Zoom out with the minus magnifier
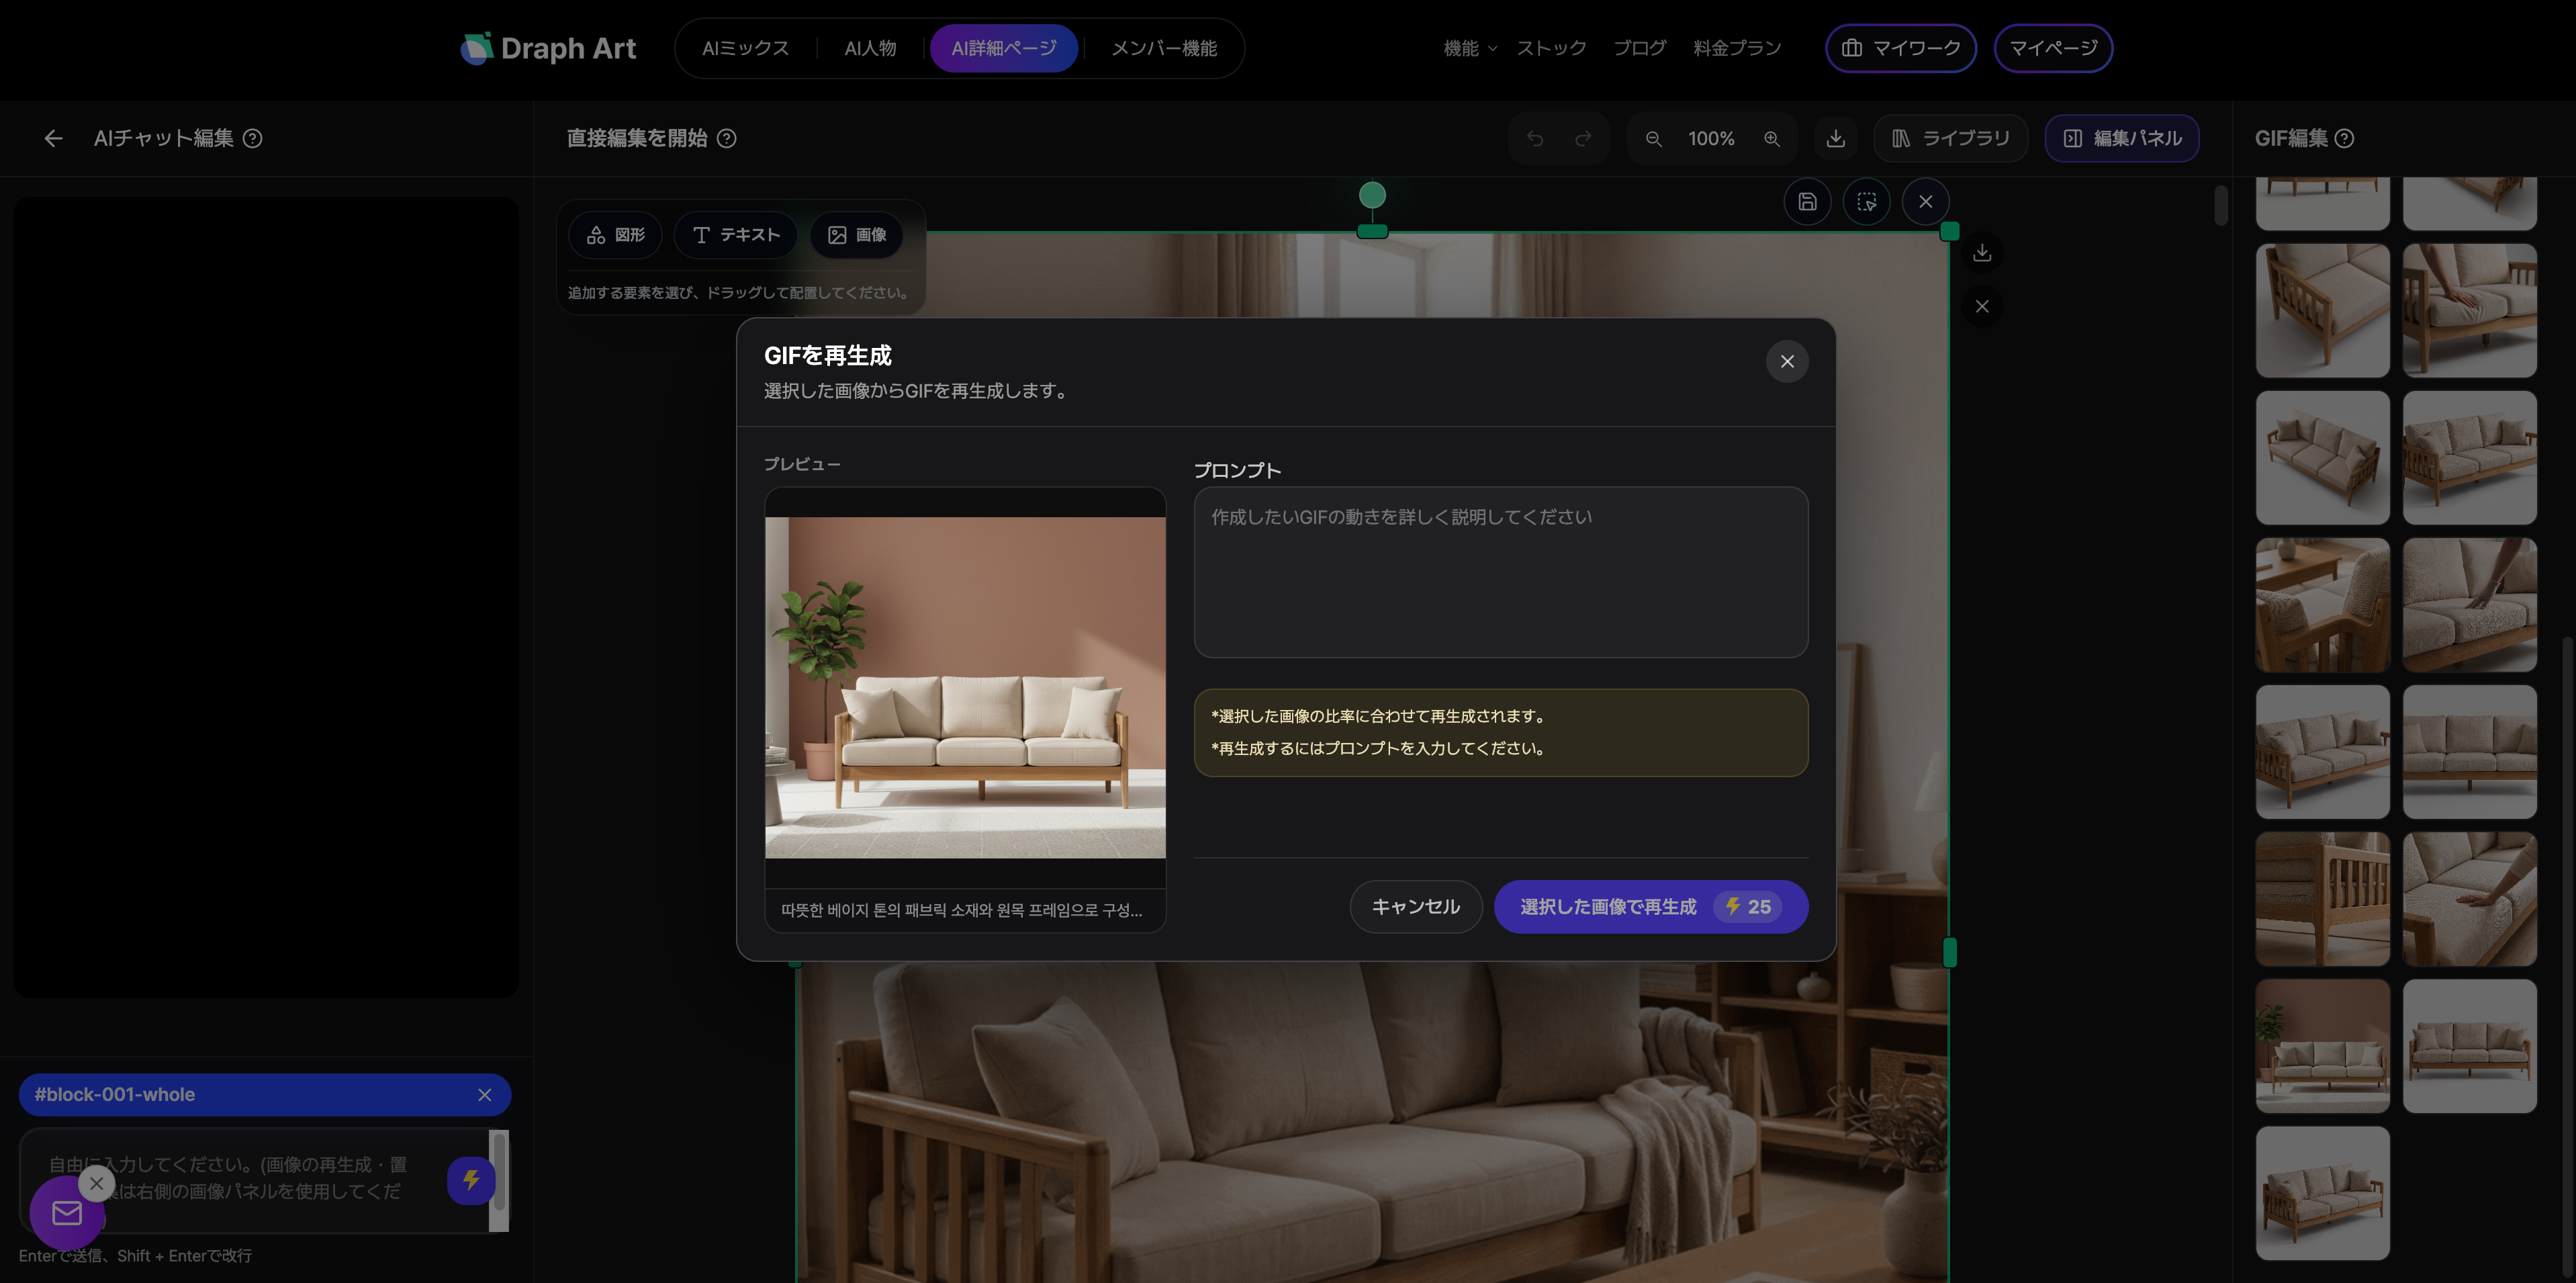Screen dimensions: 2576x1283 [1654, 139]
